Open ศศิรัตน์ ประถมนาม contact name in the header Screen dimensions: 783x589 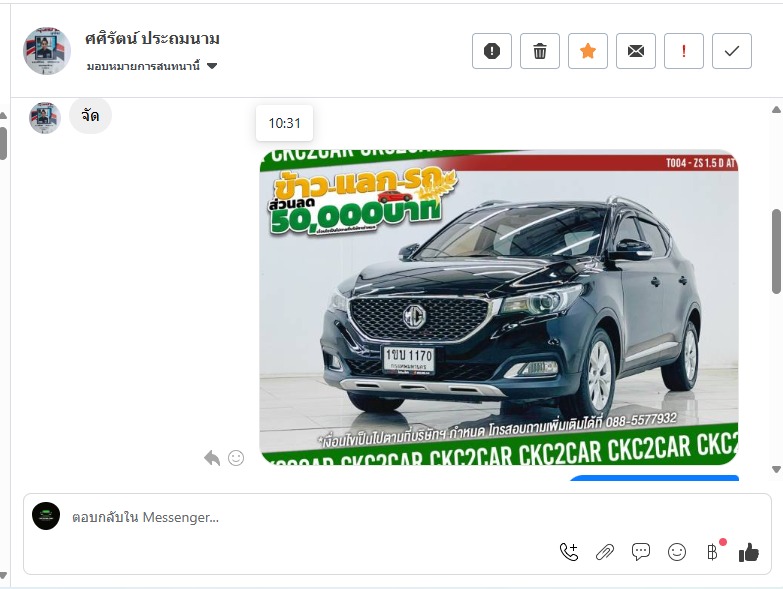[152, 38]
